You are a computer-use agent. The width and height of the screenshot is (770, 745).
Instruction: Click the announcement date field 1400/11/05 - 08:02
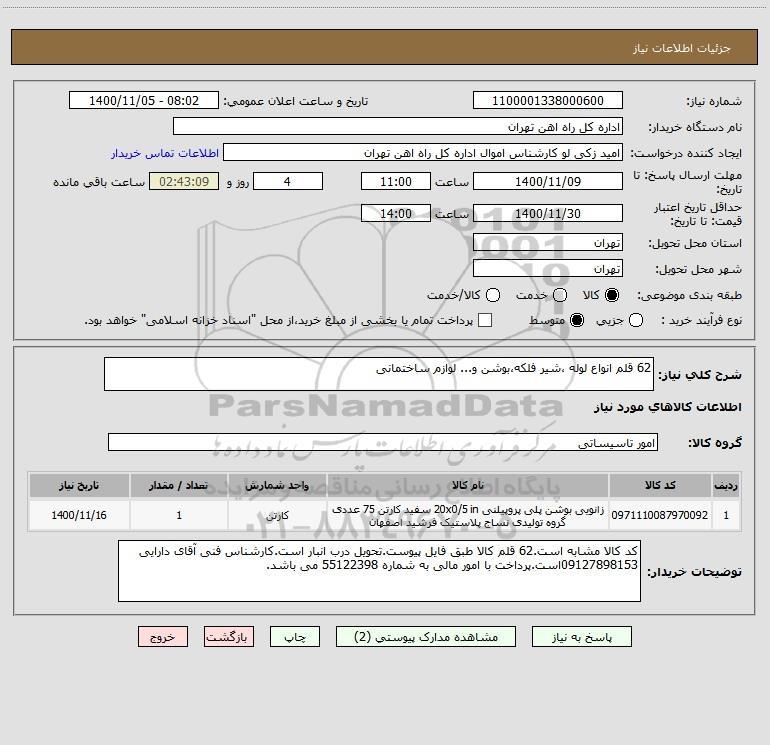(x=144, y=101)
